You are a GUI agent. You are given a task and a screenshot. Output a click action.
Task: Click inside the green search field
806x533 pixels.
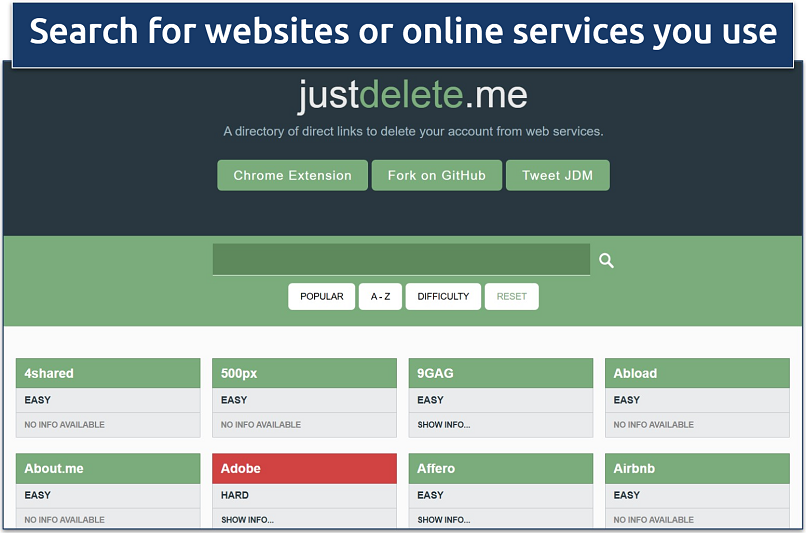401,260
